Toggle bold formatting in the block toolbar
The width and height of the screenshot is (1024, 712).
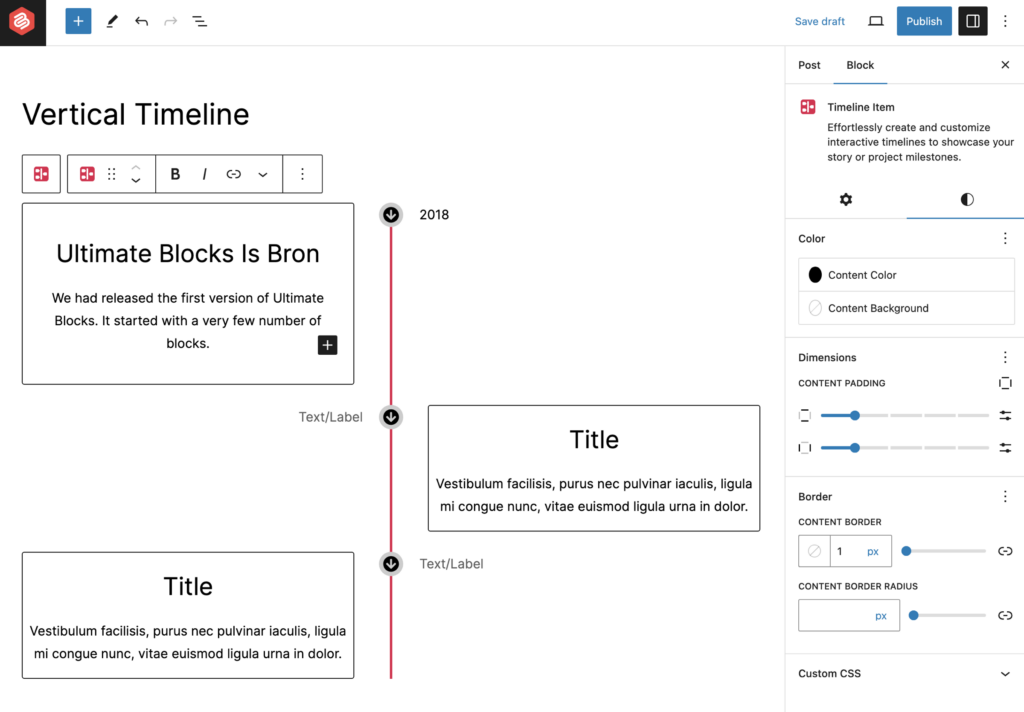tap(175, 174)
